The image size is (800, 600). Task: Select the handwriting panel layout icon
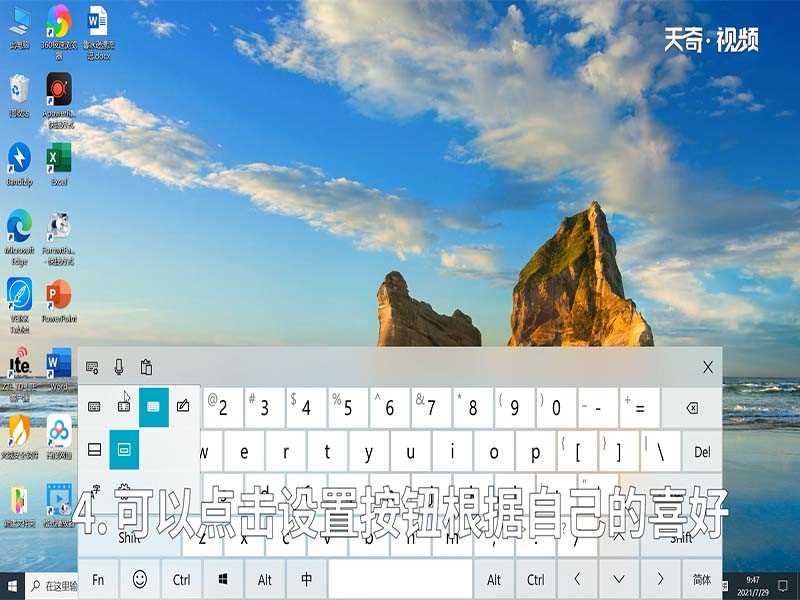click(x=183, y=406)
